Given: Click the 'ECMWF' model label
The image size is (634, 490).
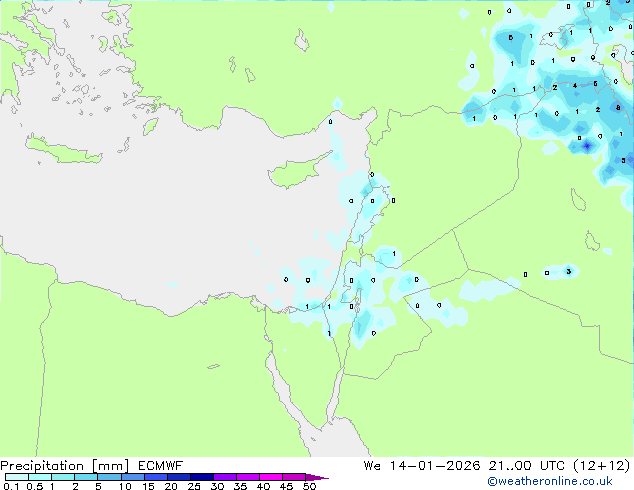Looking at the screenshot, I should pos(161,466).
